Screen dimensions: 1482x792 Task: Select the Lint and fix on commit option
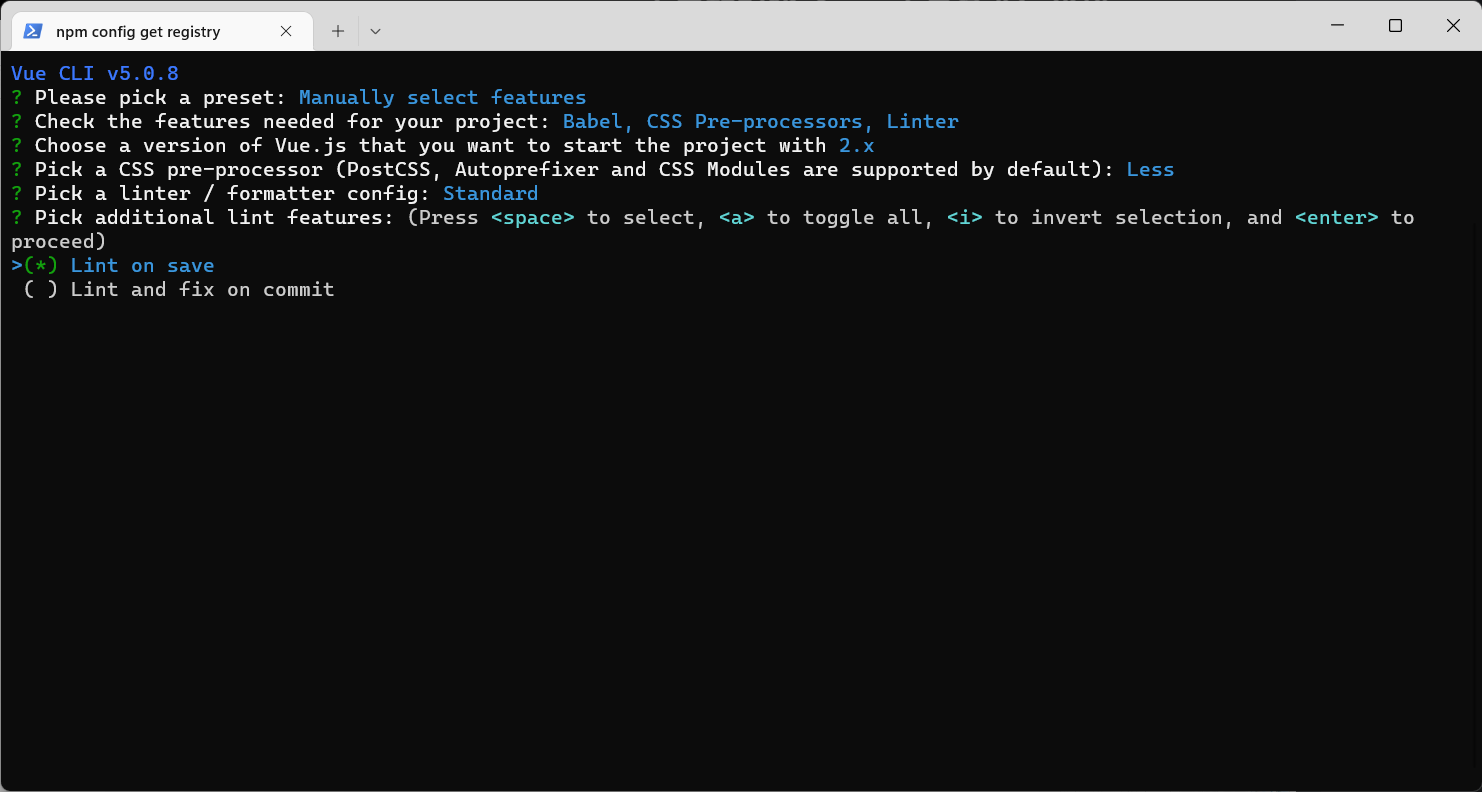point(202,289)
